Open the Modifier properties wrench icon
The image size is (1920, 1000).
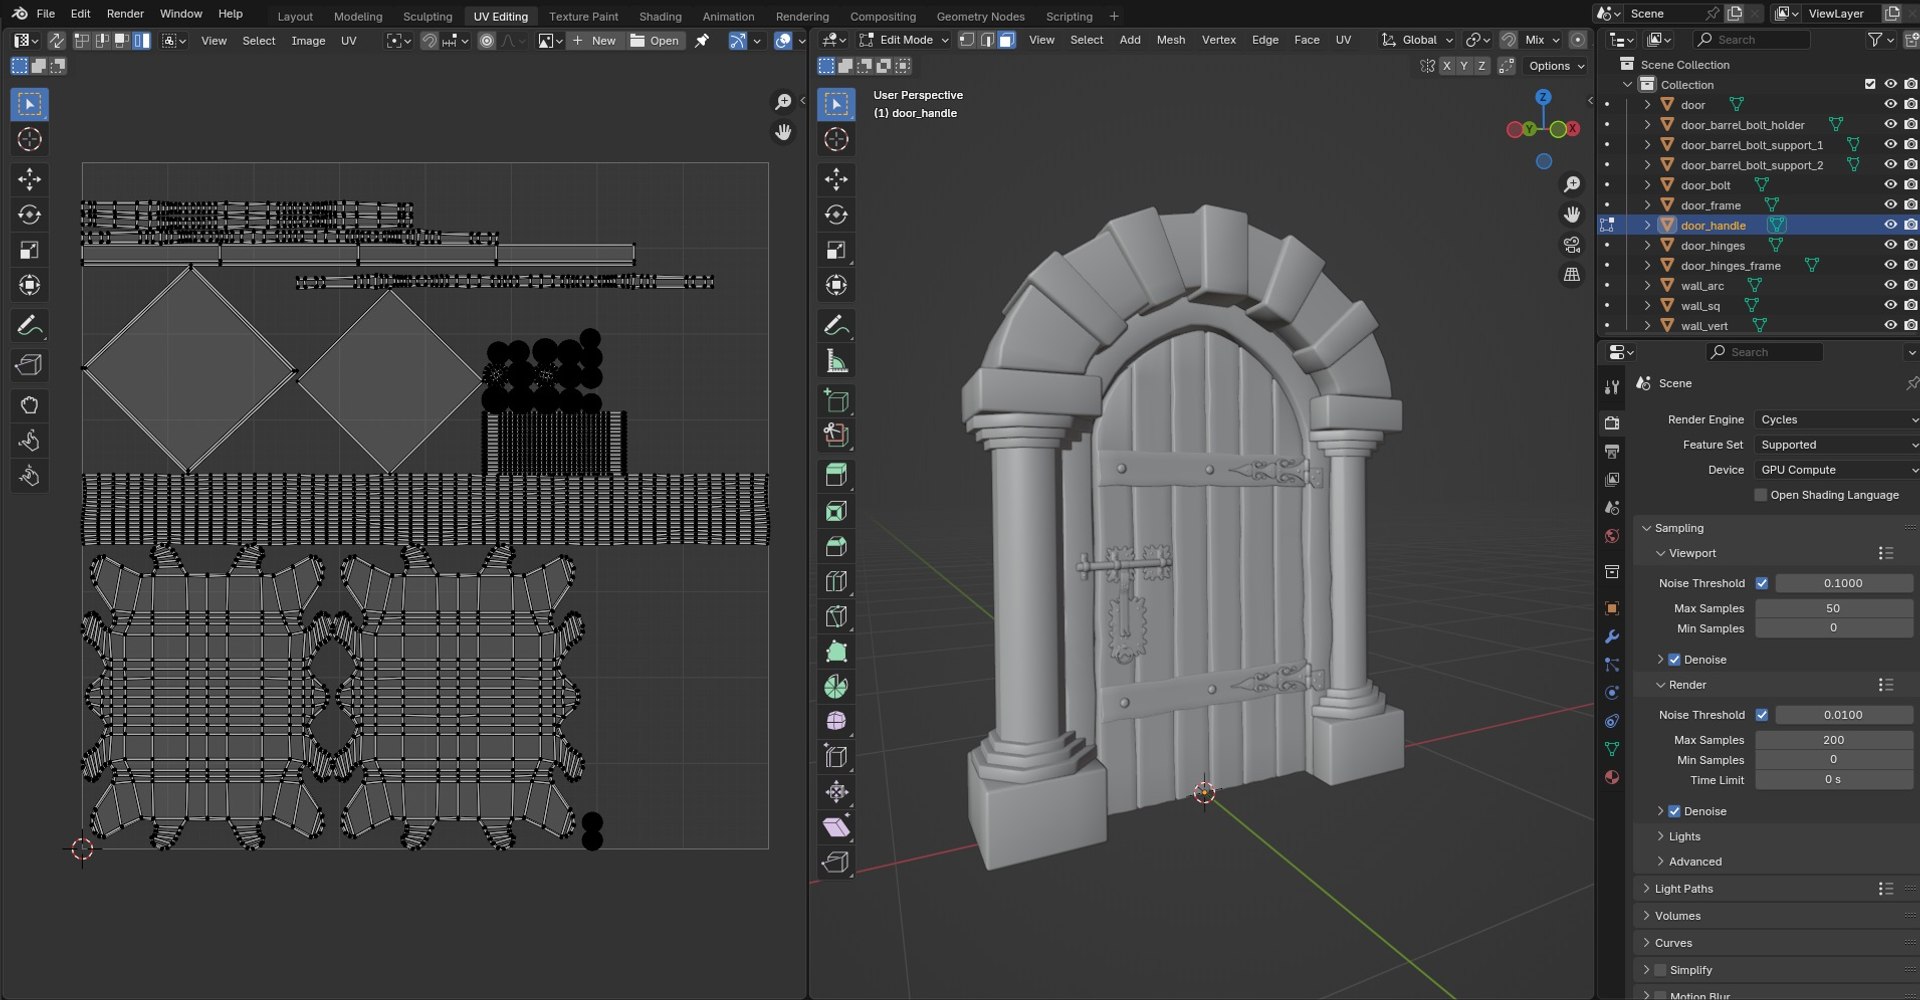click(1612, 636)
